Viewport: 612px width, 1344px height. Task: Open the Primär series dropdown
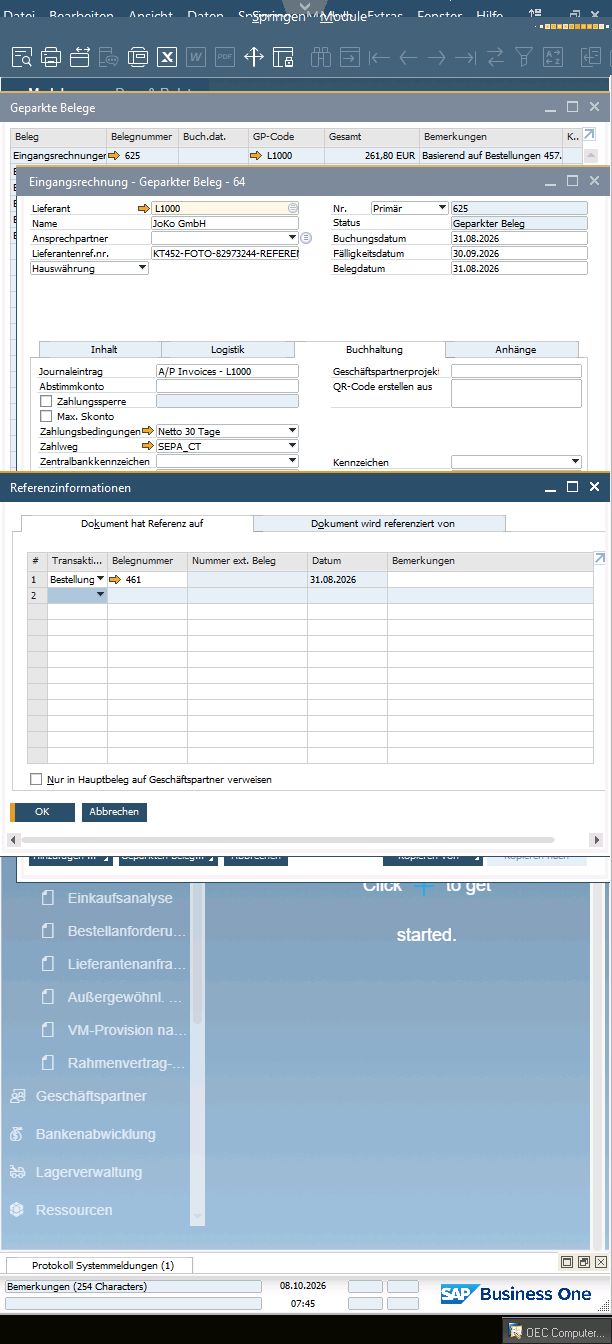442,208
